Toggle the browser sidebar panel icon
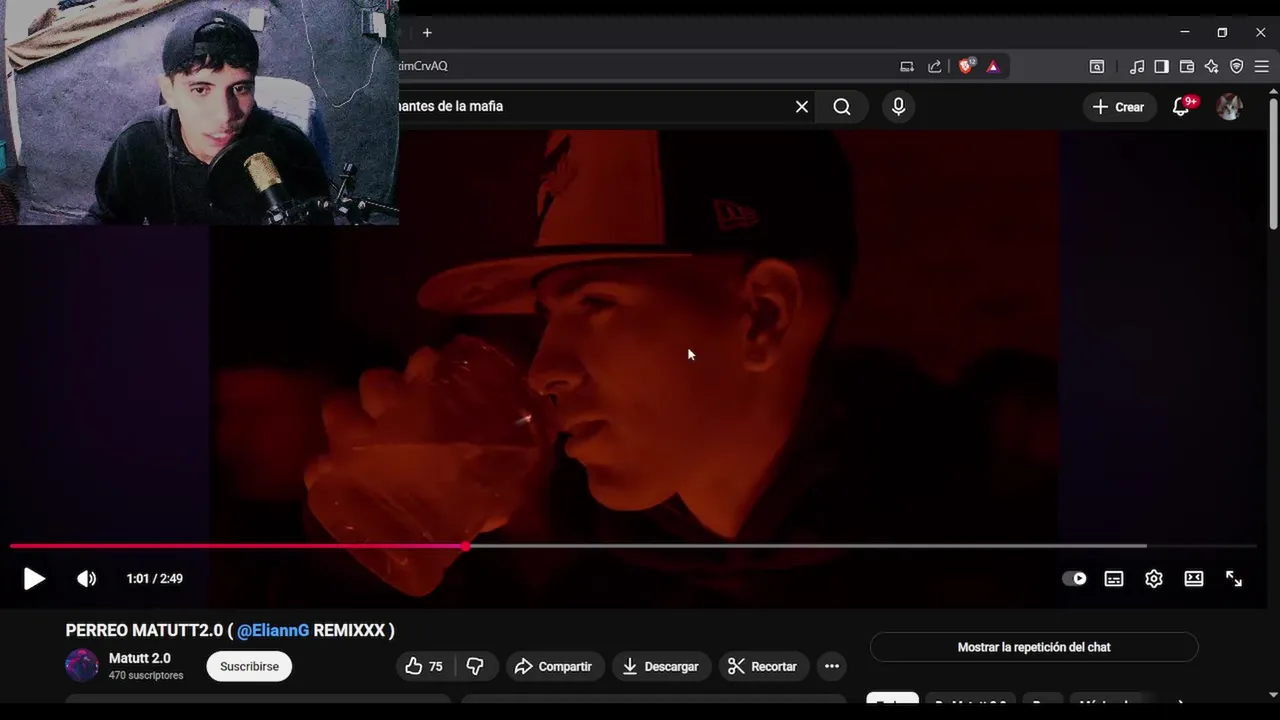The height and width of the screenshot is (720, 1280). click(1161, 67)
